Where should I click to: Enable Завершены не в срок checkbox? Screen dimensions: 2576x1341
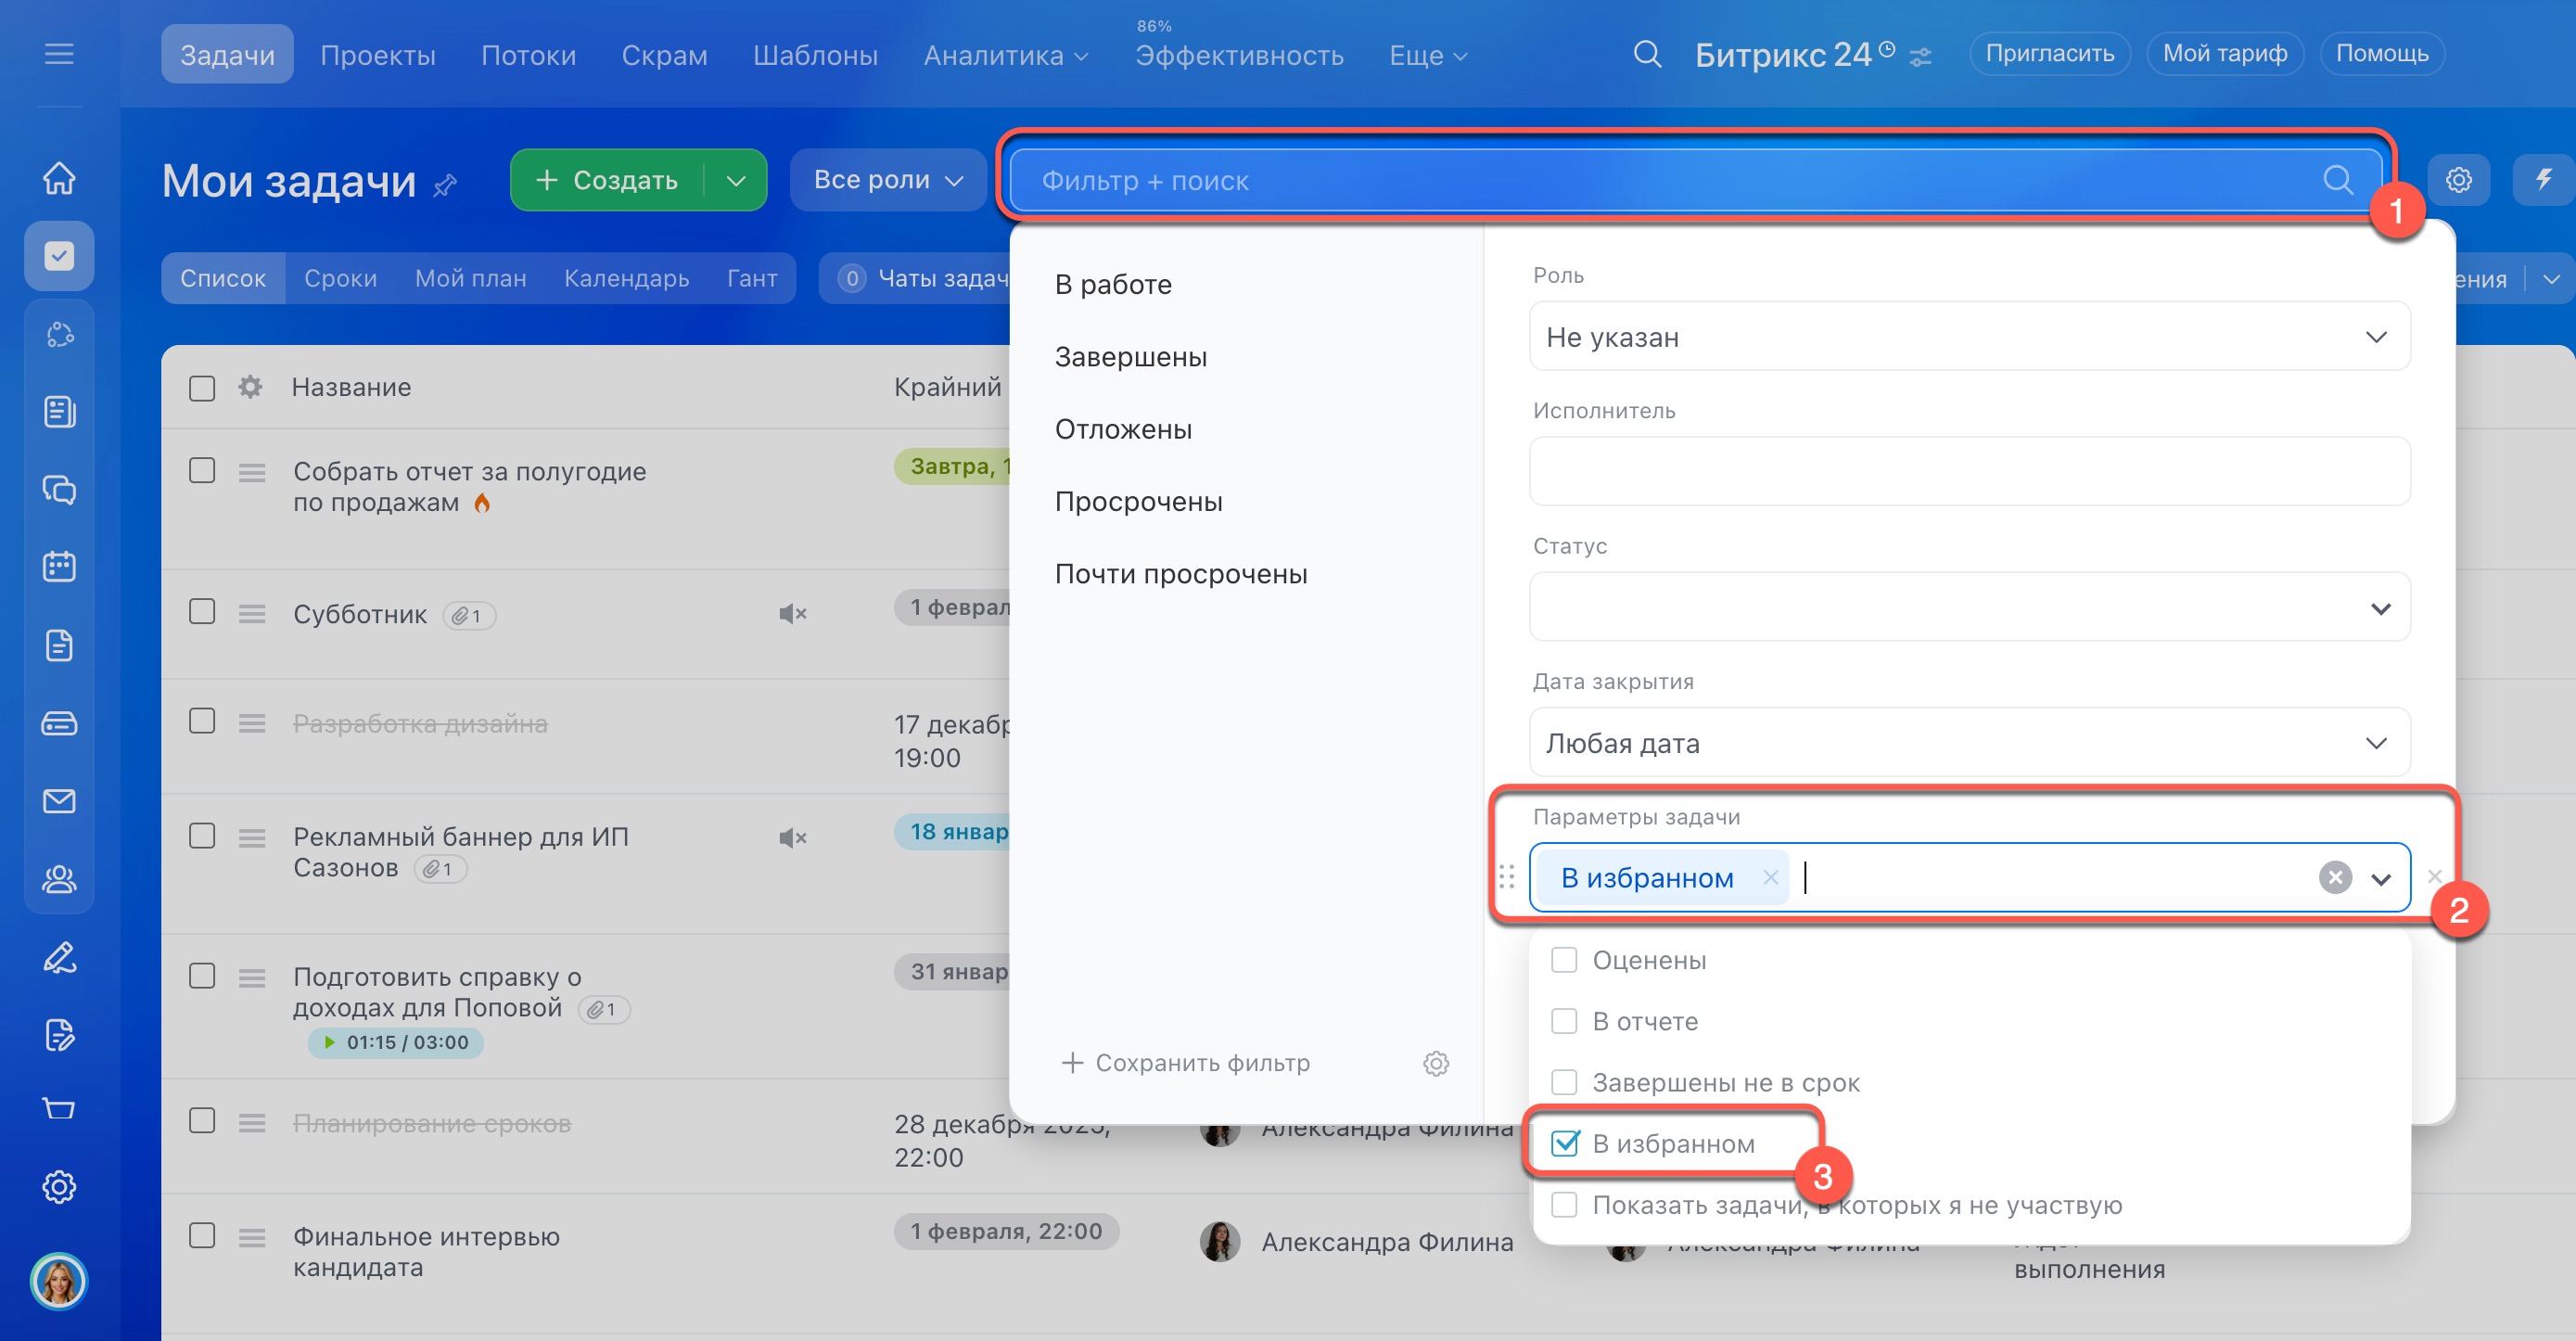(x=1564, y=1082)
